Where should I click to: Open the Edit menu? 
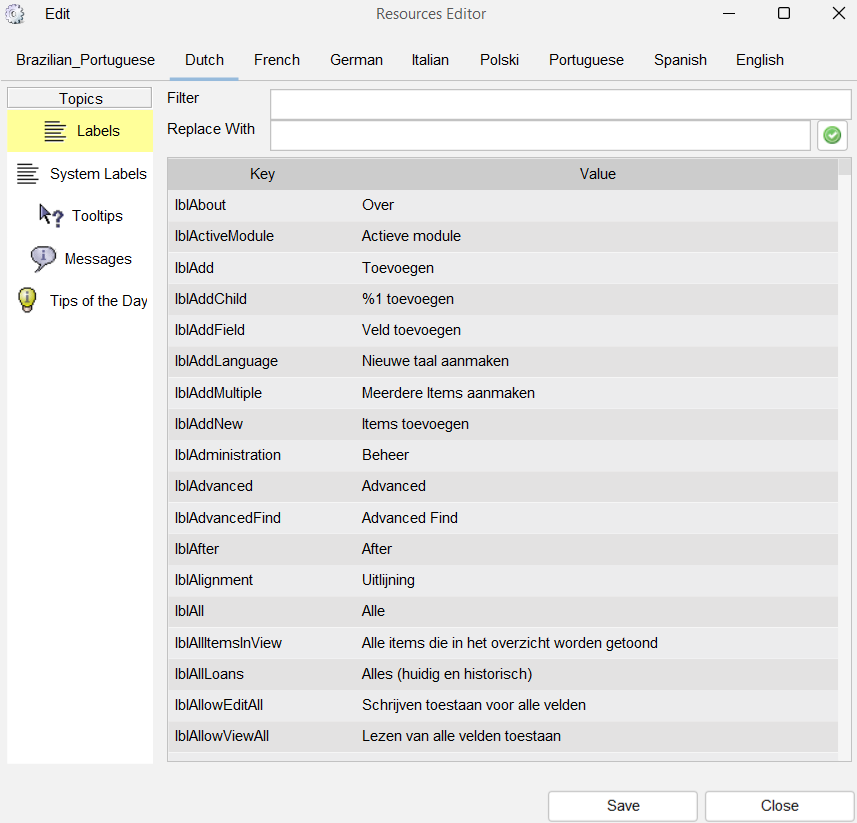57,14
